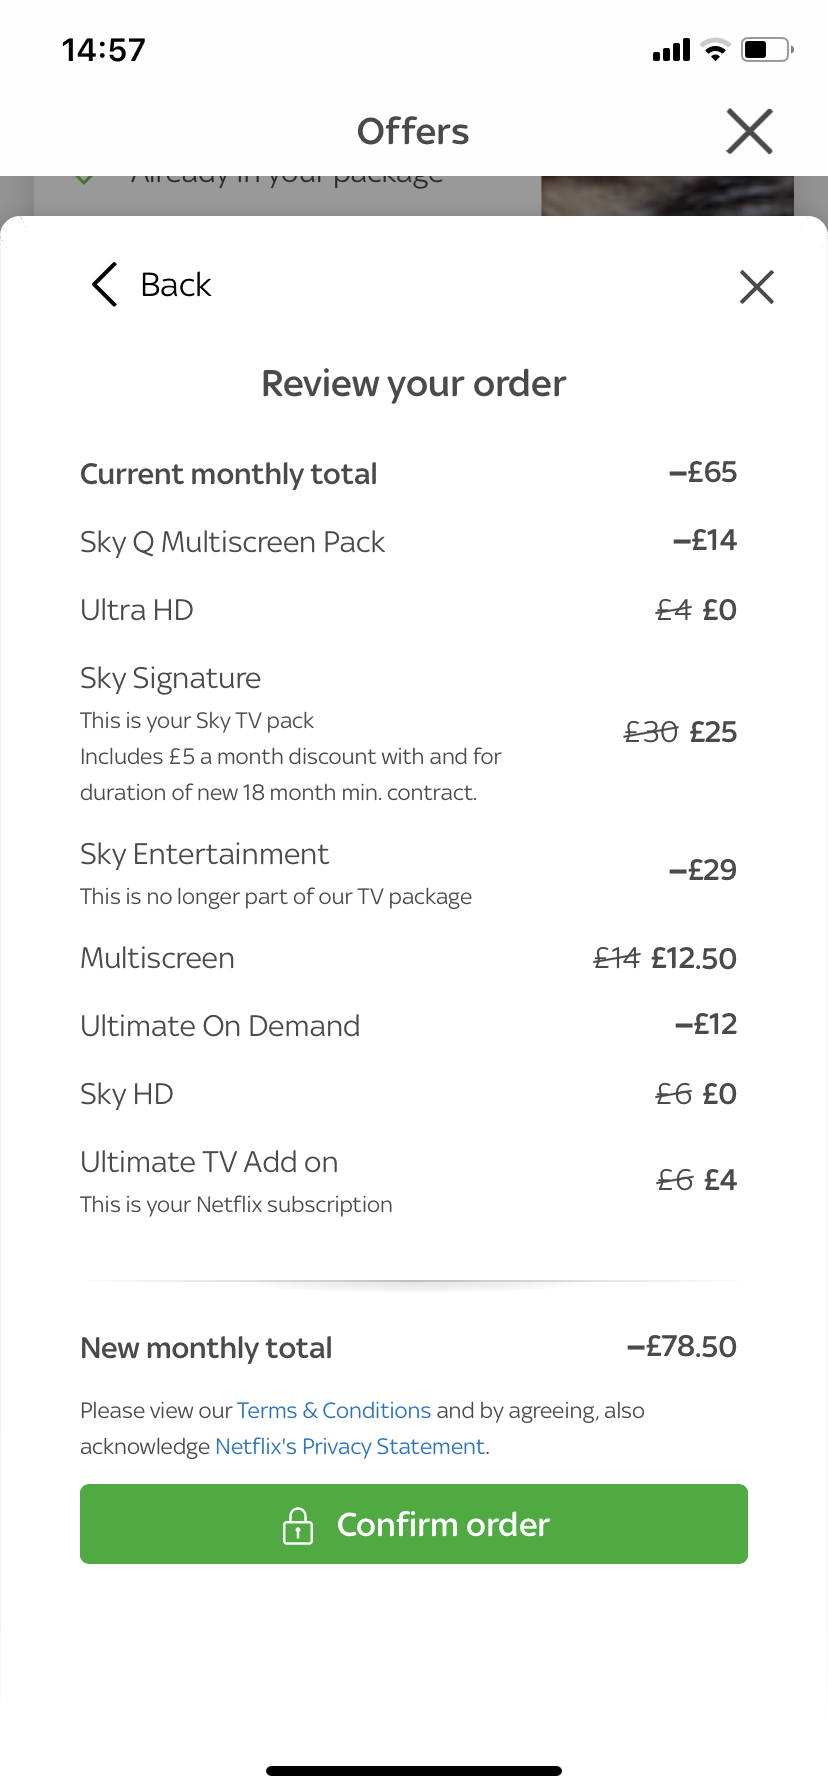Select the Ultimate TV Add on item

pyautogui.click(x=209, y=1162)
